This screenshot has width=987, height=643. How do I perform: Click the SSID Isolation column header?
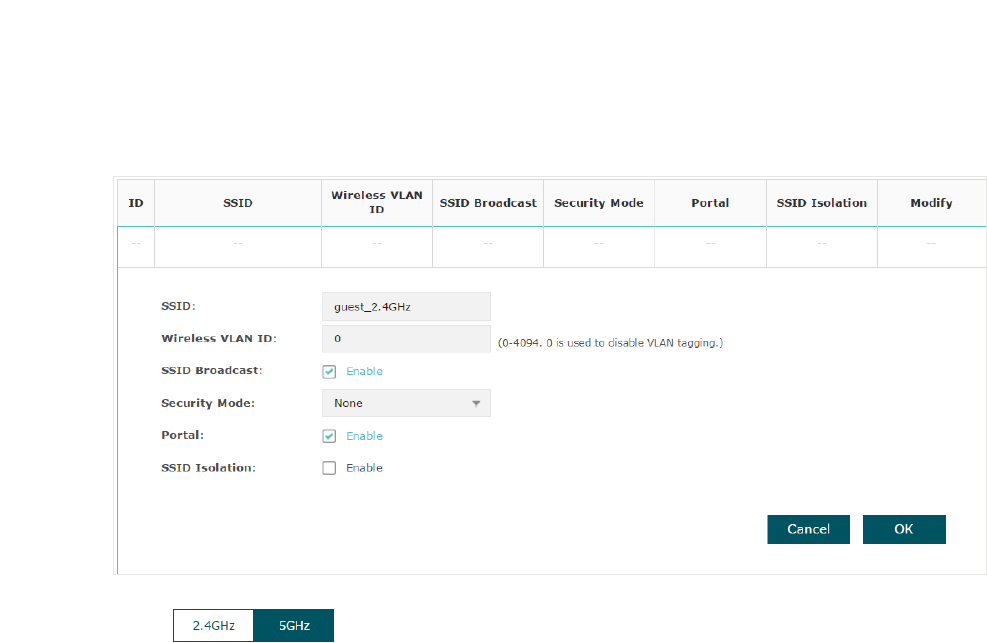821,203
